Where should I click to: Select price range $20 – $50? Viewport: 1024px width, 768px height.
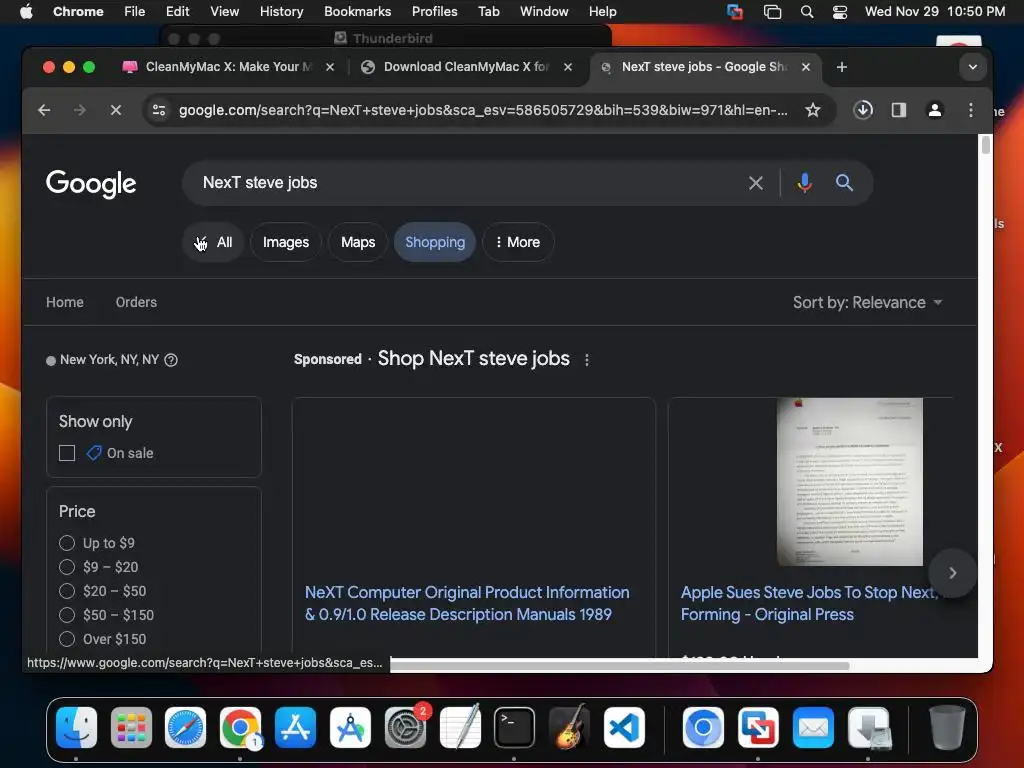click(67, 591)
